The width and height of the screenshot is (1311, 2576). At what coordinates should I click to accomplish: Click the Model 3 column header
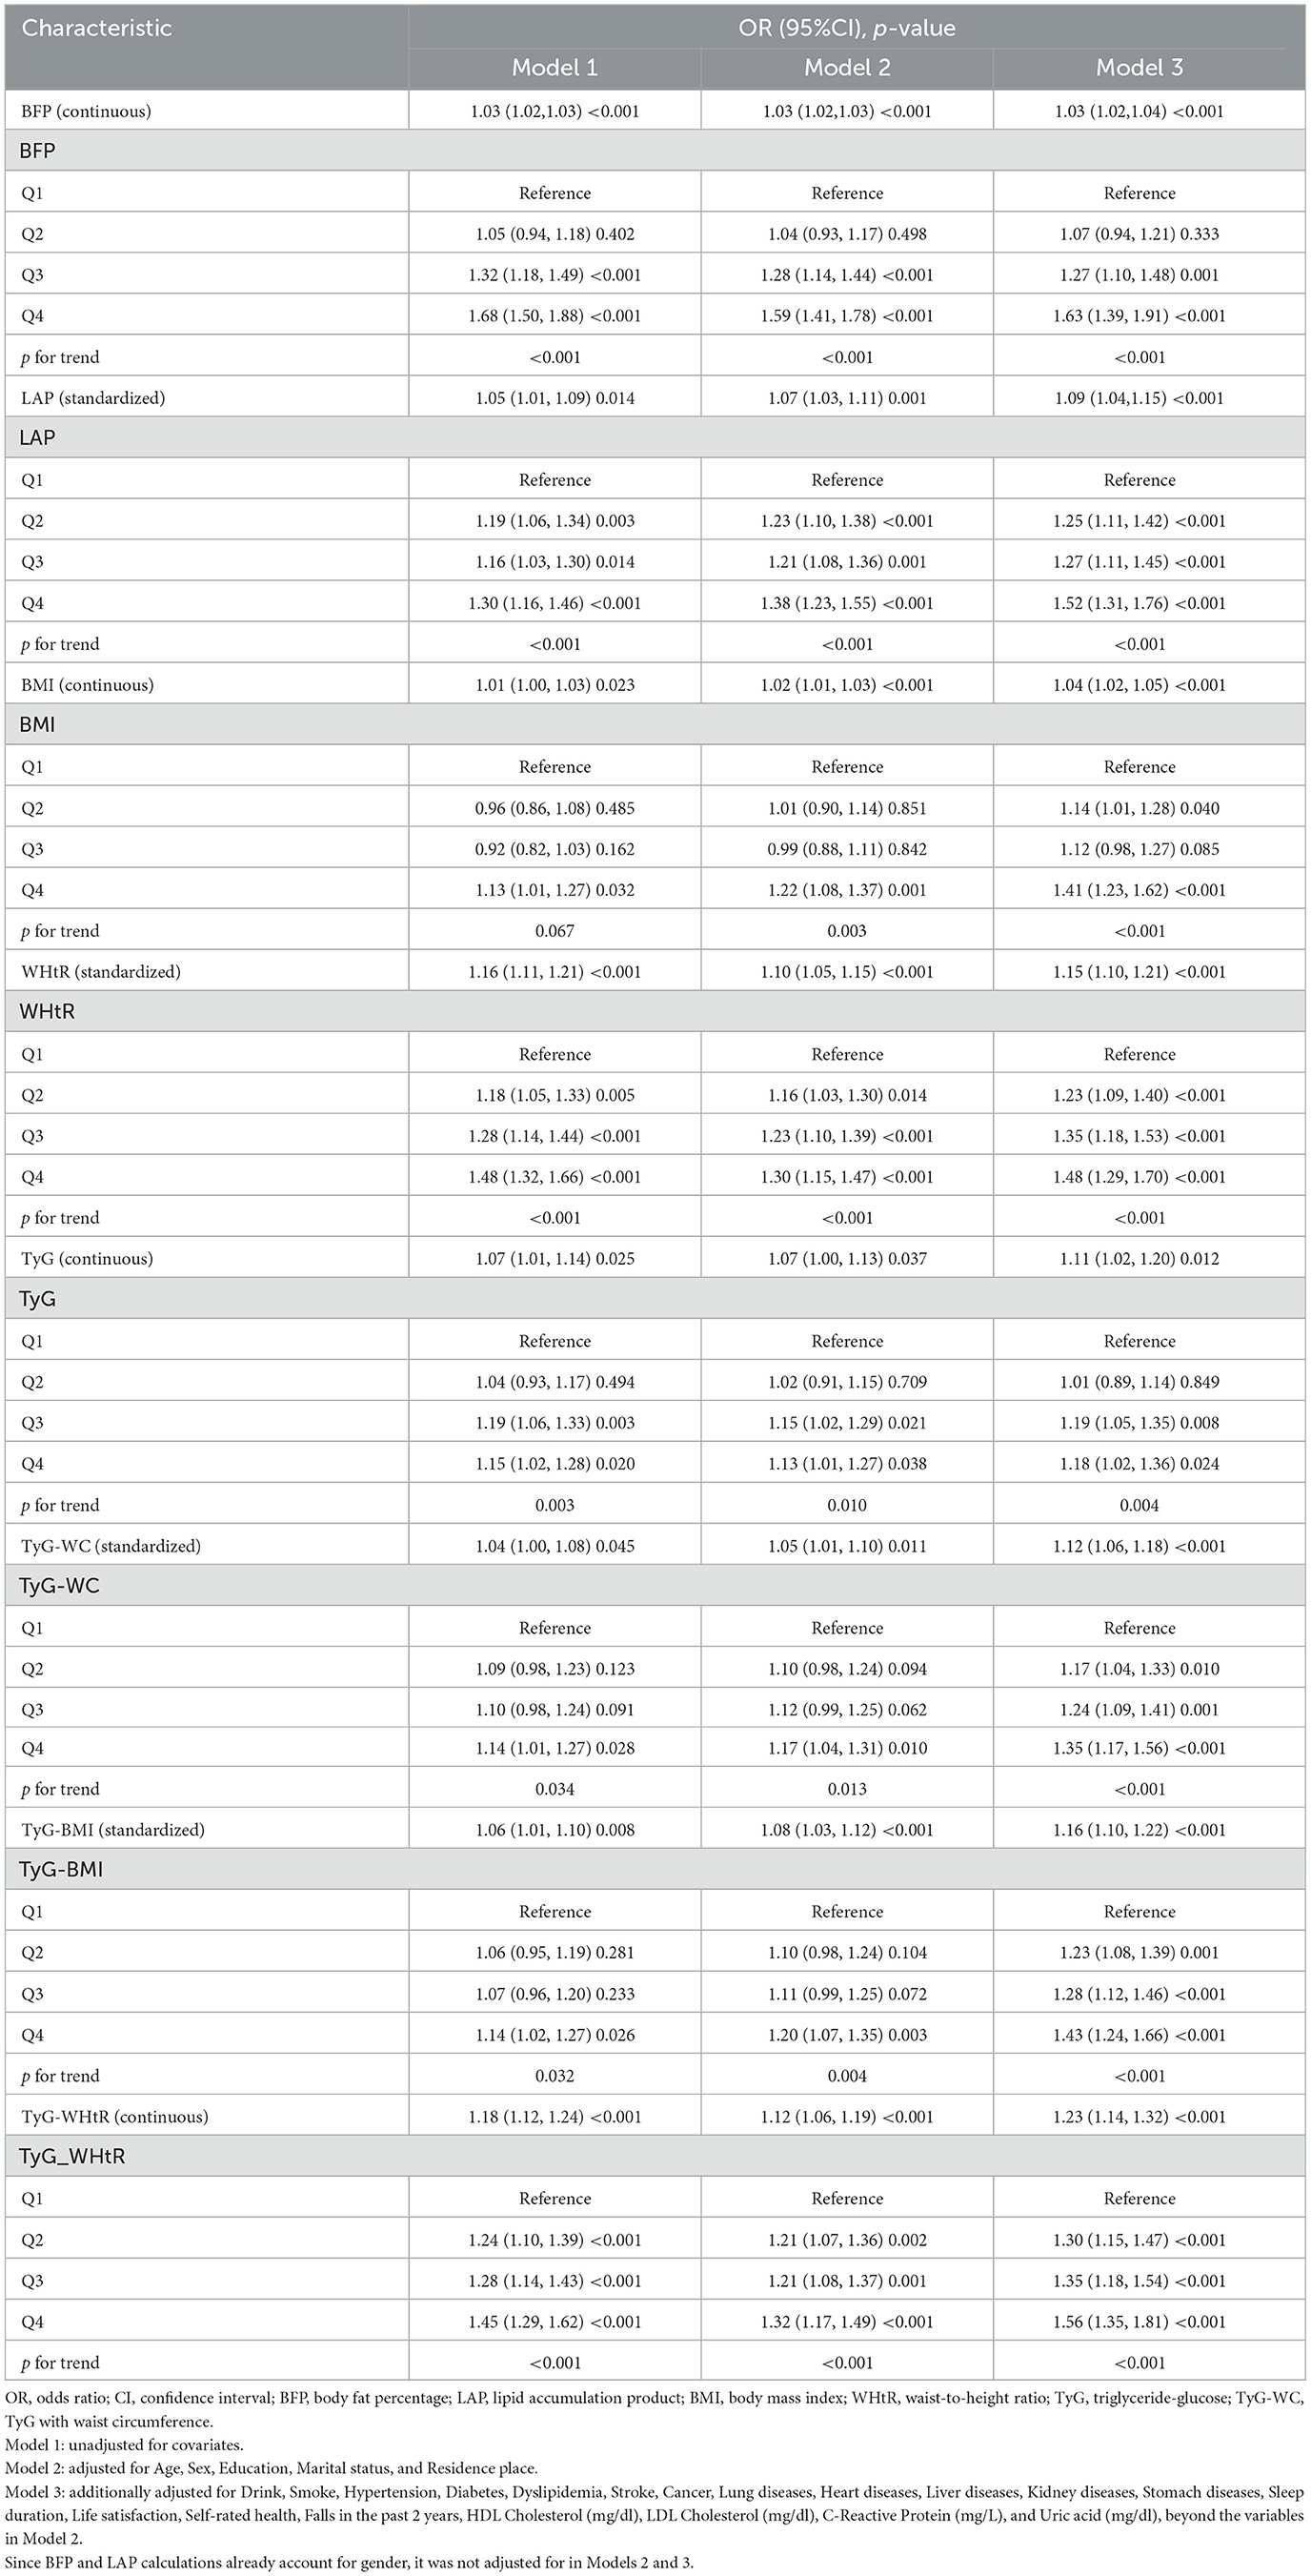(1139, 68)
